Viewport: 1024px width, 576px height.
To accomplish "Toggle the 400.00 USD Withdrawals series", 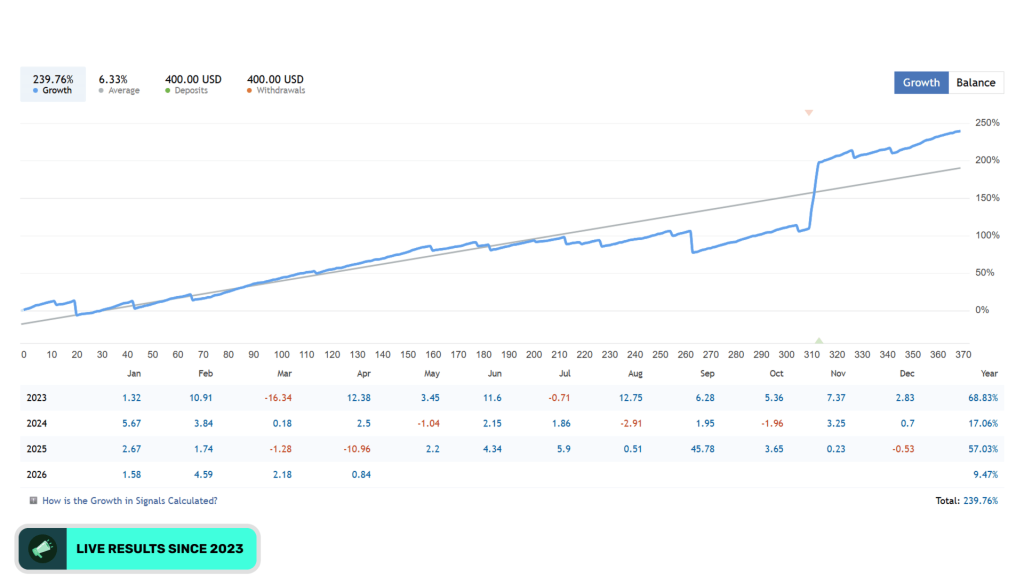I will (276, 84).
